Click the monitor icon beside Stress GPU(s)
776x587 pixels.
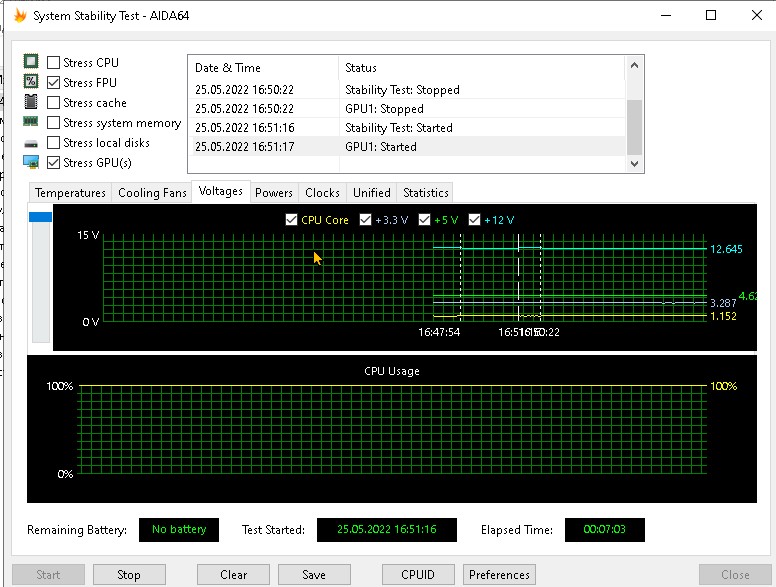[31, 162]
